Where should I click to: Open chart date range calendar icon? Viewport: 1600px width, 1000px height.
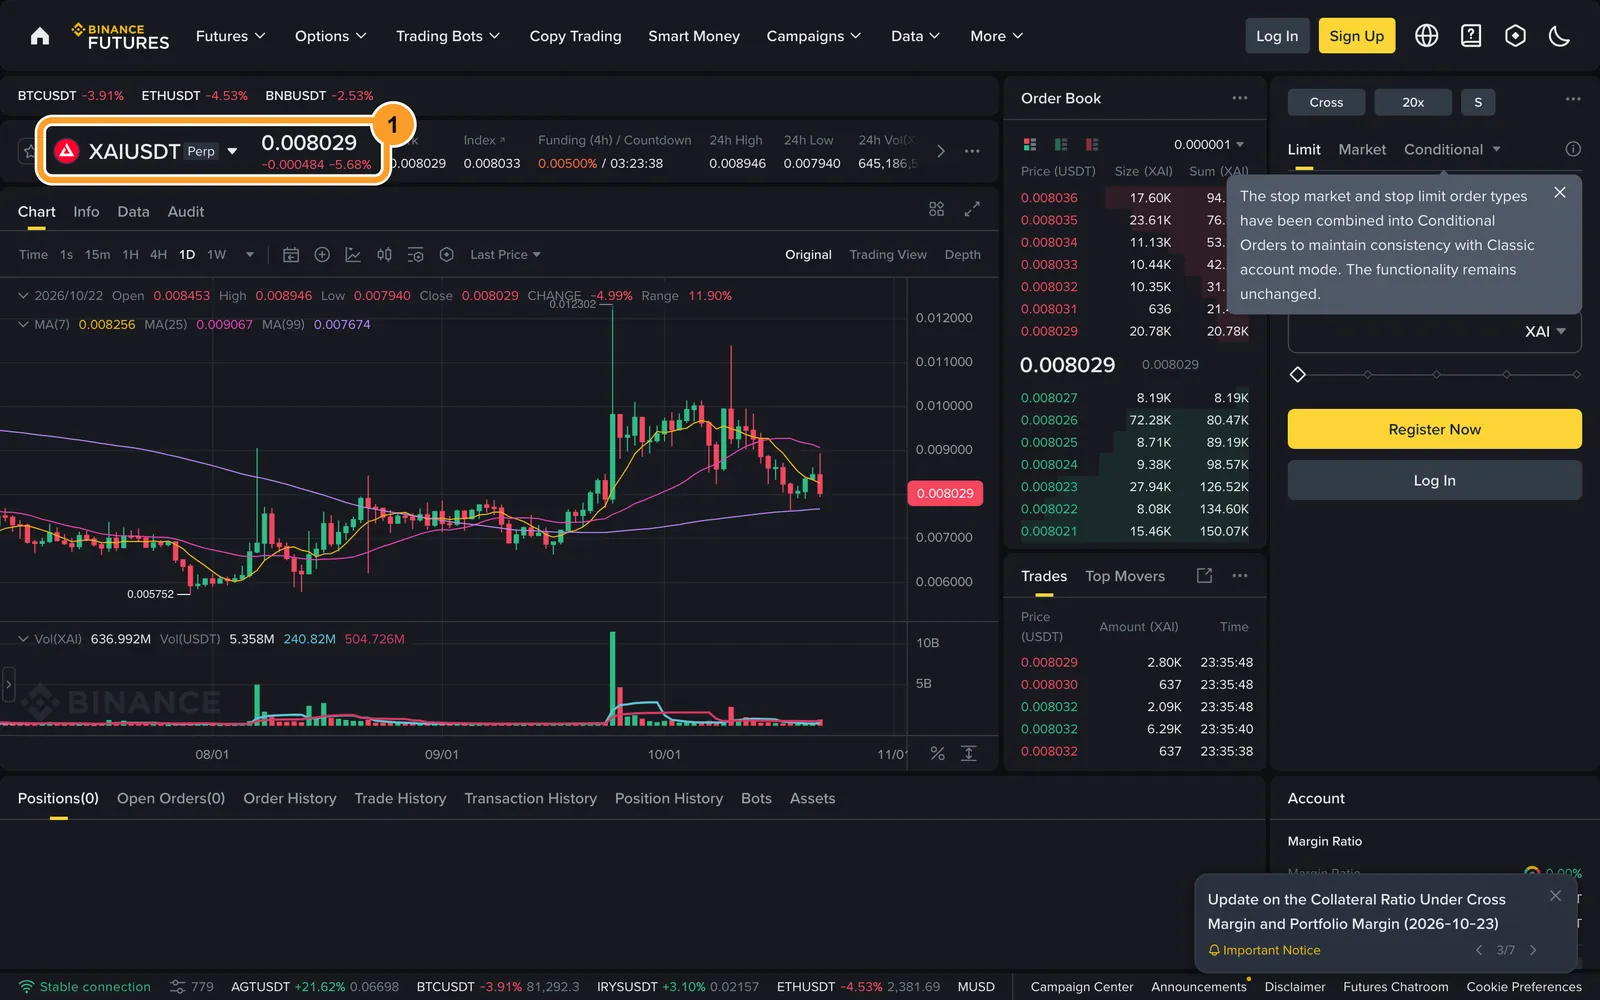pos(291,255)
